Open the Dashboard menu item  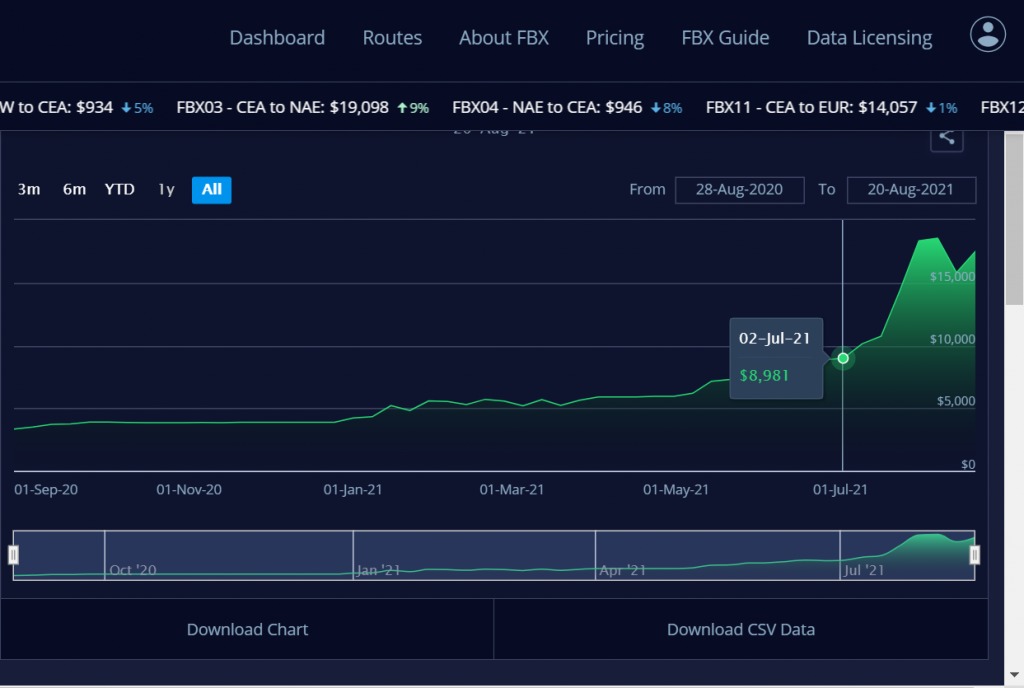coord(277,38)
